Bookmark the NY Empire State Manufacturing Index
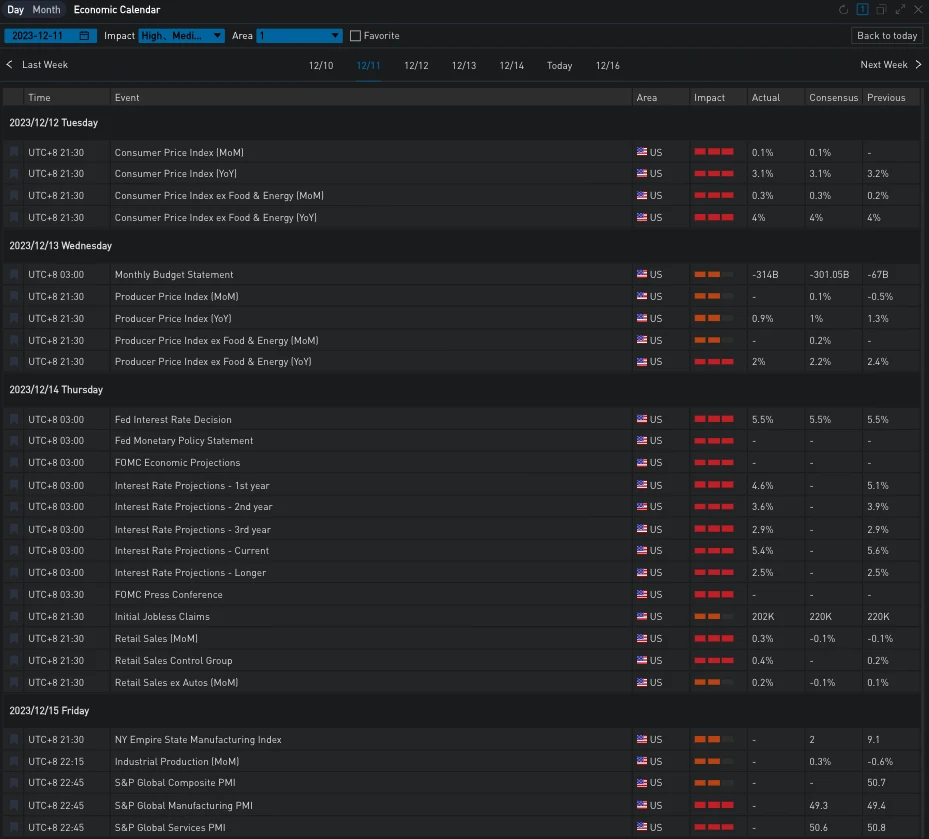Screen dimensions: 929x839 tap(14, 740)
